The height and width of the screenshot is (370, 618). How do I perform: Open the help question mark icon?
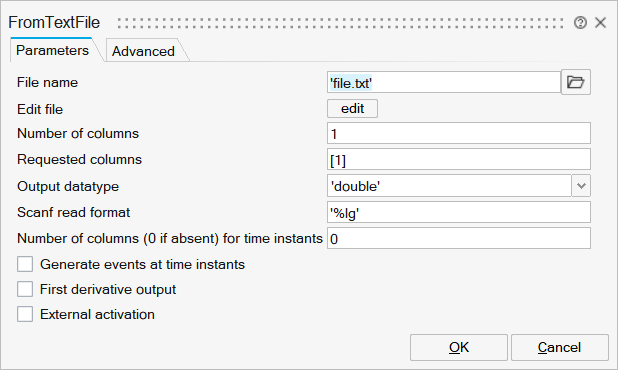(x=580, y=22)
